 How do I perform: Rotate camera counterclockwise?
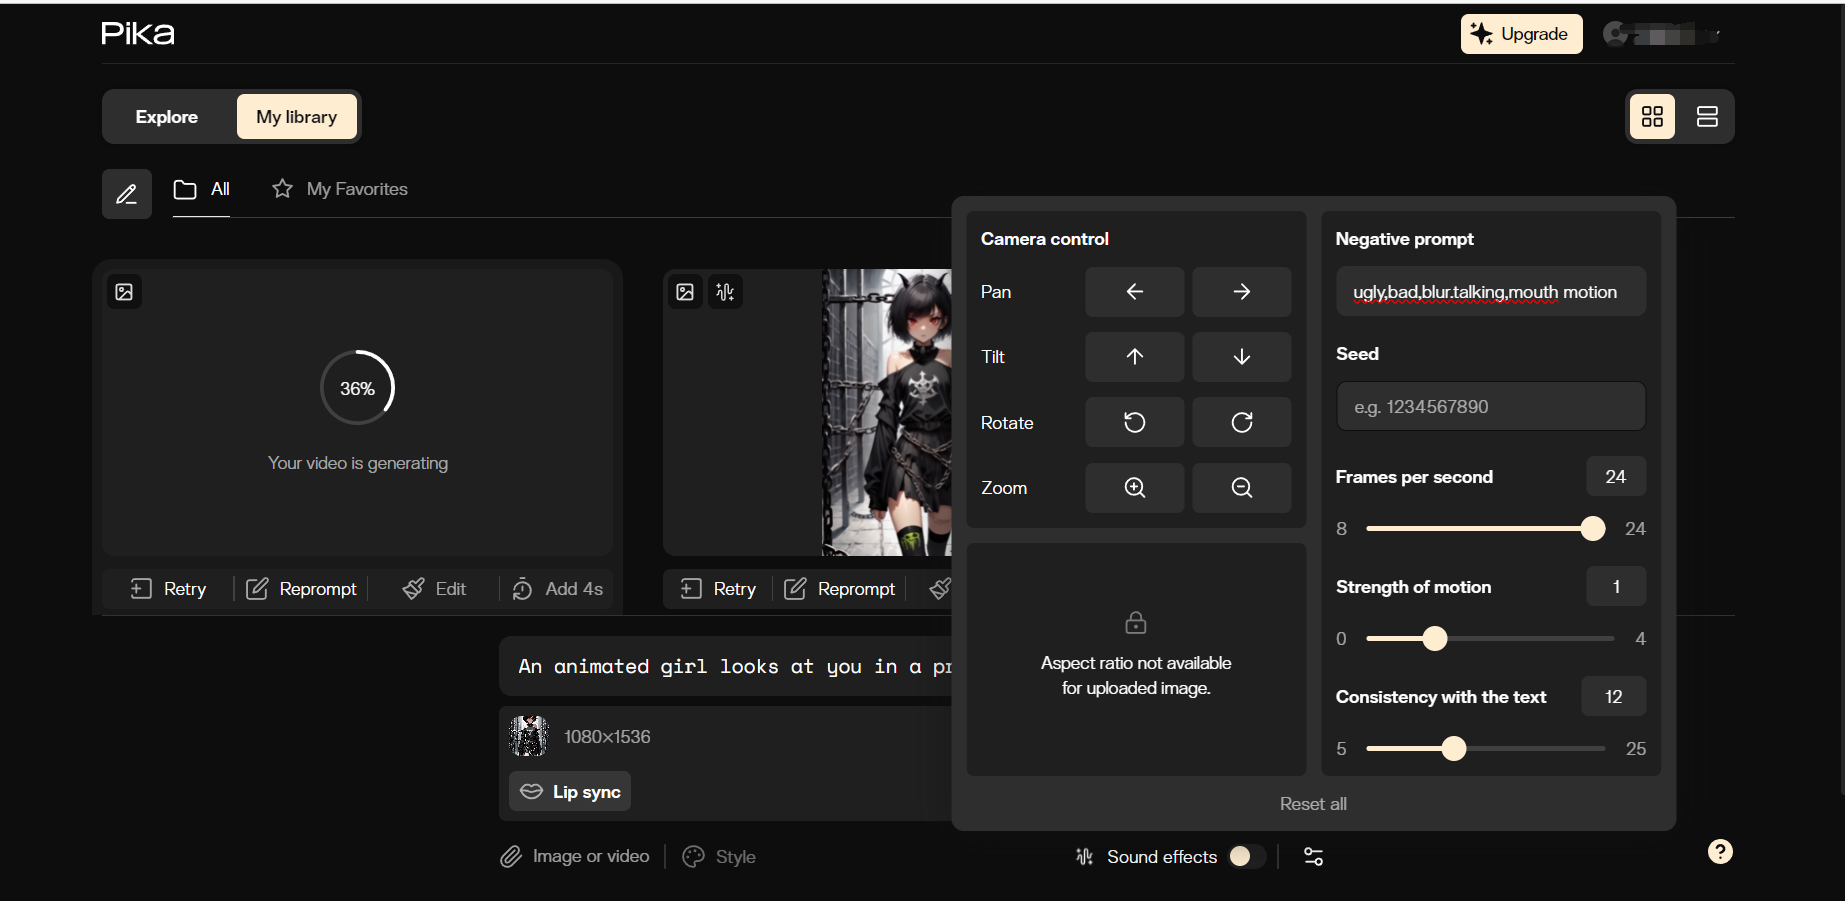[x=1134, y=423]
